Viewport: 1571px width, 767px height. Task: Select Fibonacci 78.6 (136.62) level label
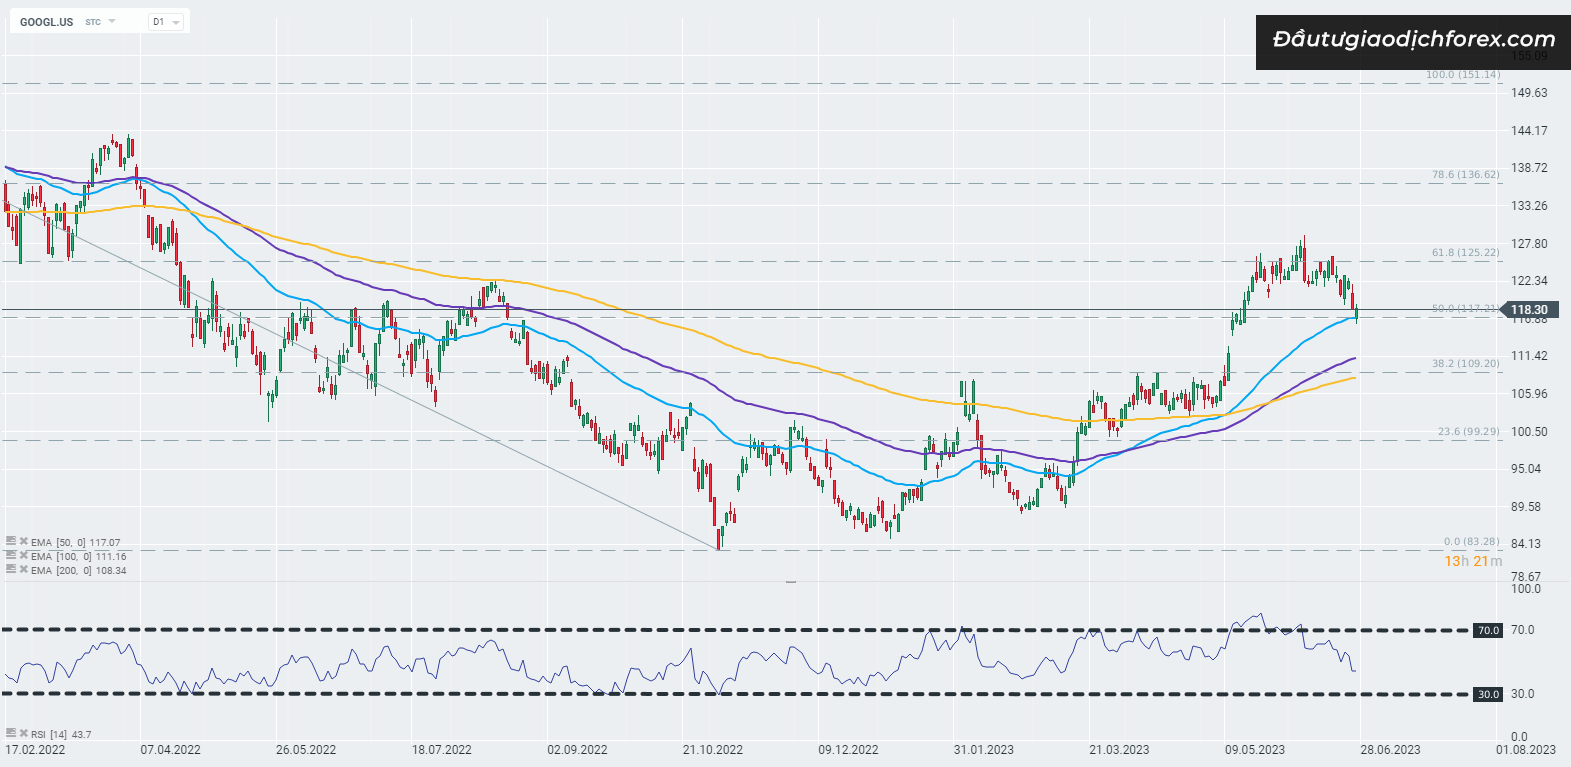coord(1466,175)
